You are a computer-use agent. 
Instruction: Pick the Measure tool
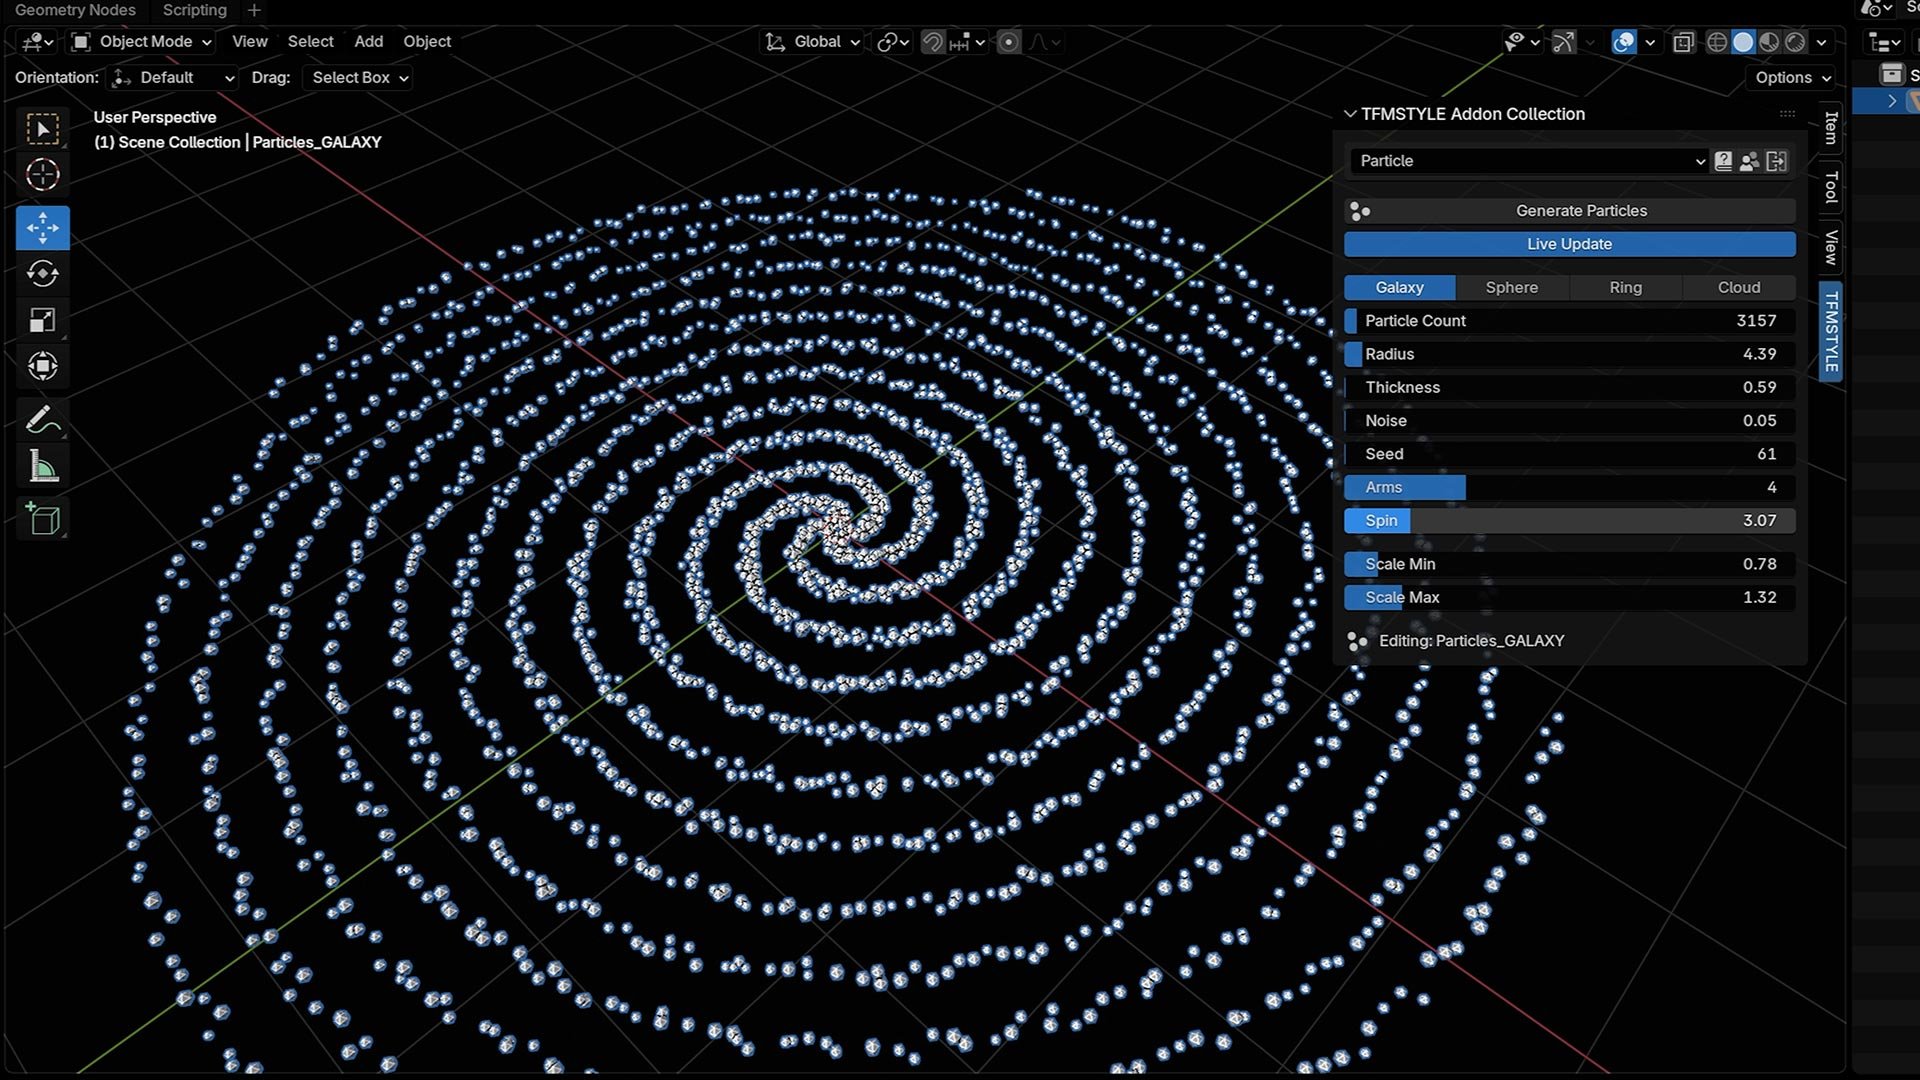point(42,466)
